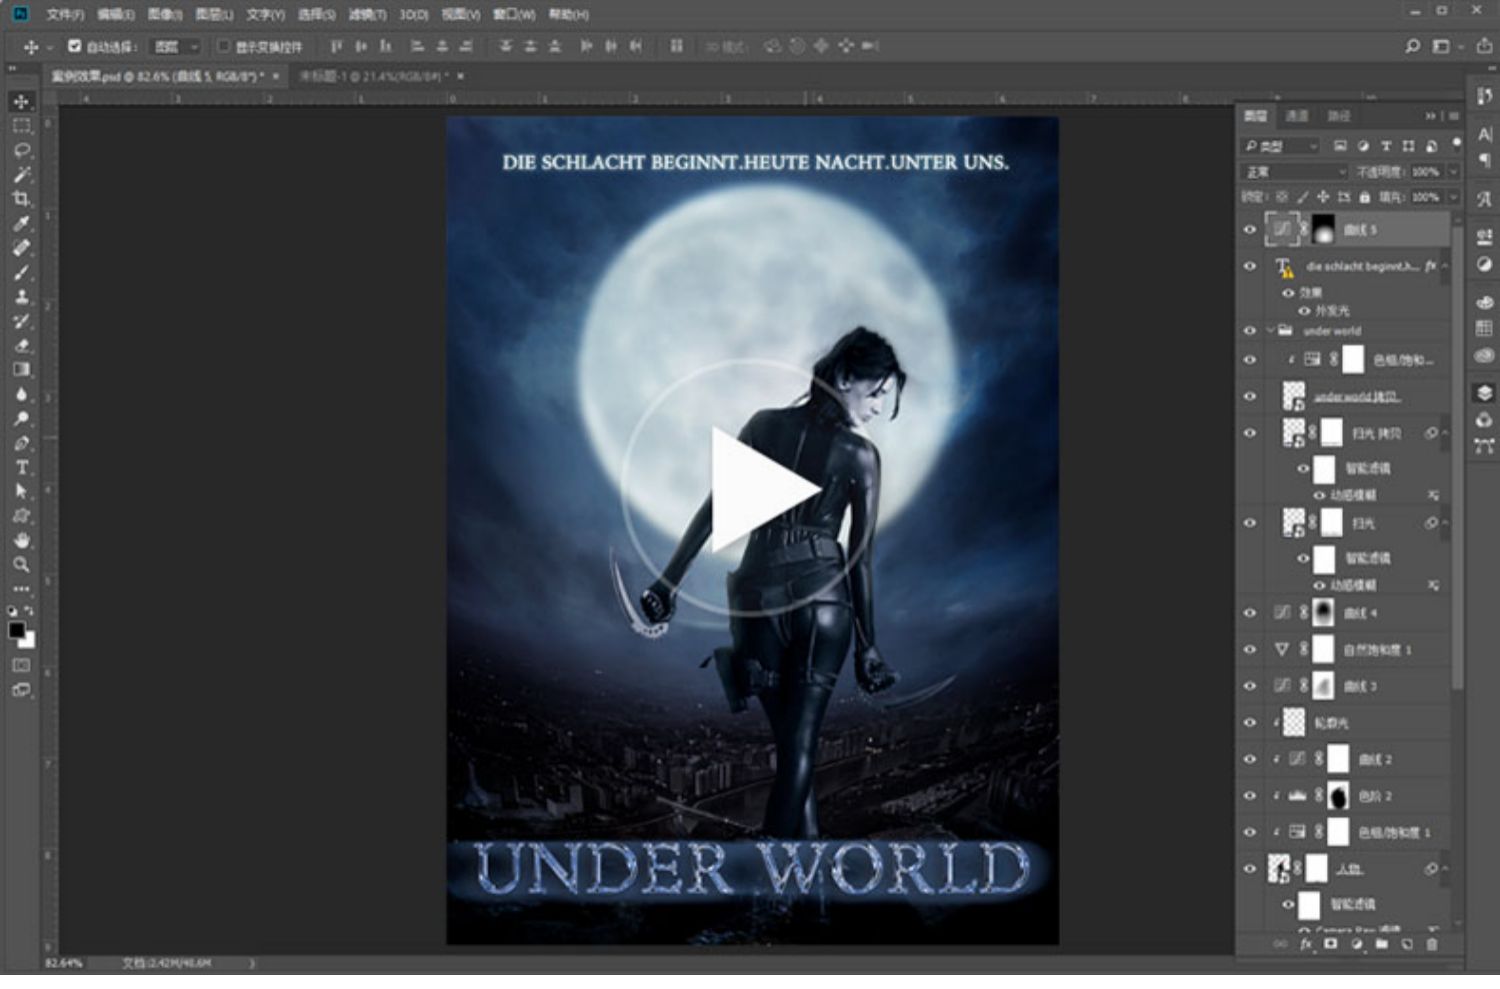This screenshot has width=1500, height=989.
Task: Collapse smart filters of 人物 layer
Action: tap(1446, 869)
